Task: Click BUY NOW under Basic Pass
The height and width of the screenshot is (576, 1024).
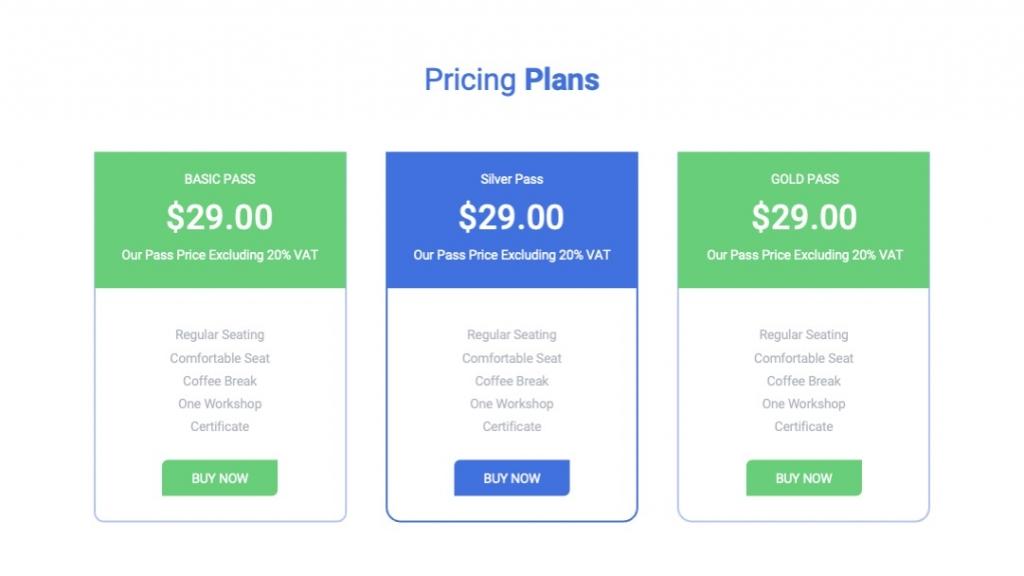Action: (x=220, y=478)
